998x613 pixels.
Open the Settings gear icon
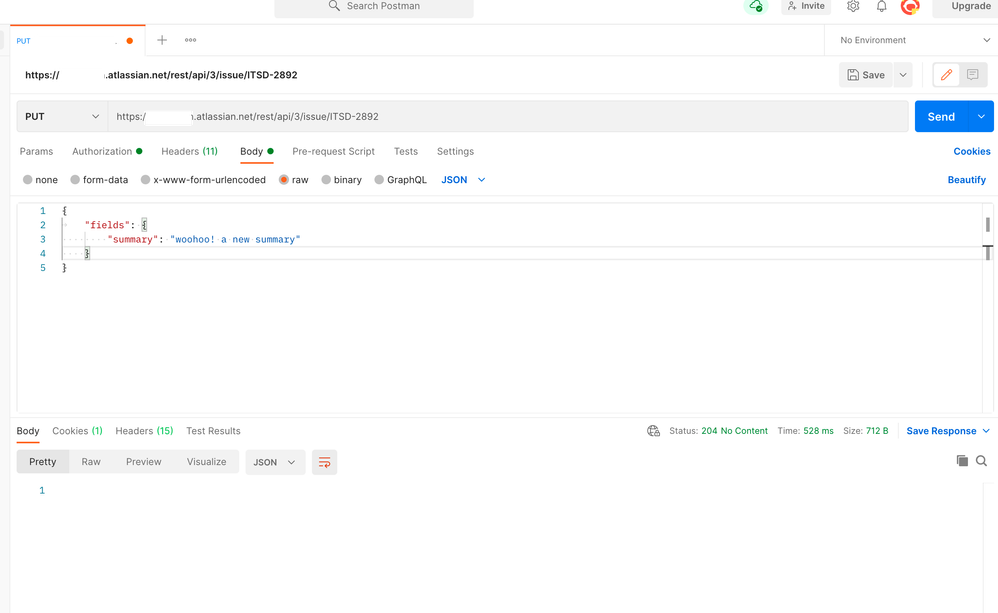tap(853, 6)
